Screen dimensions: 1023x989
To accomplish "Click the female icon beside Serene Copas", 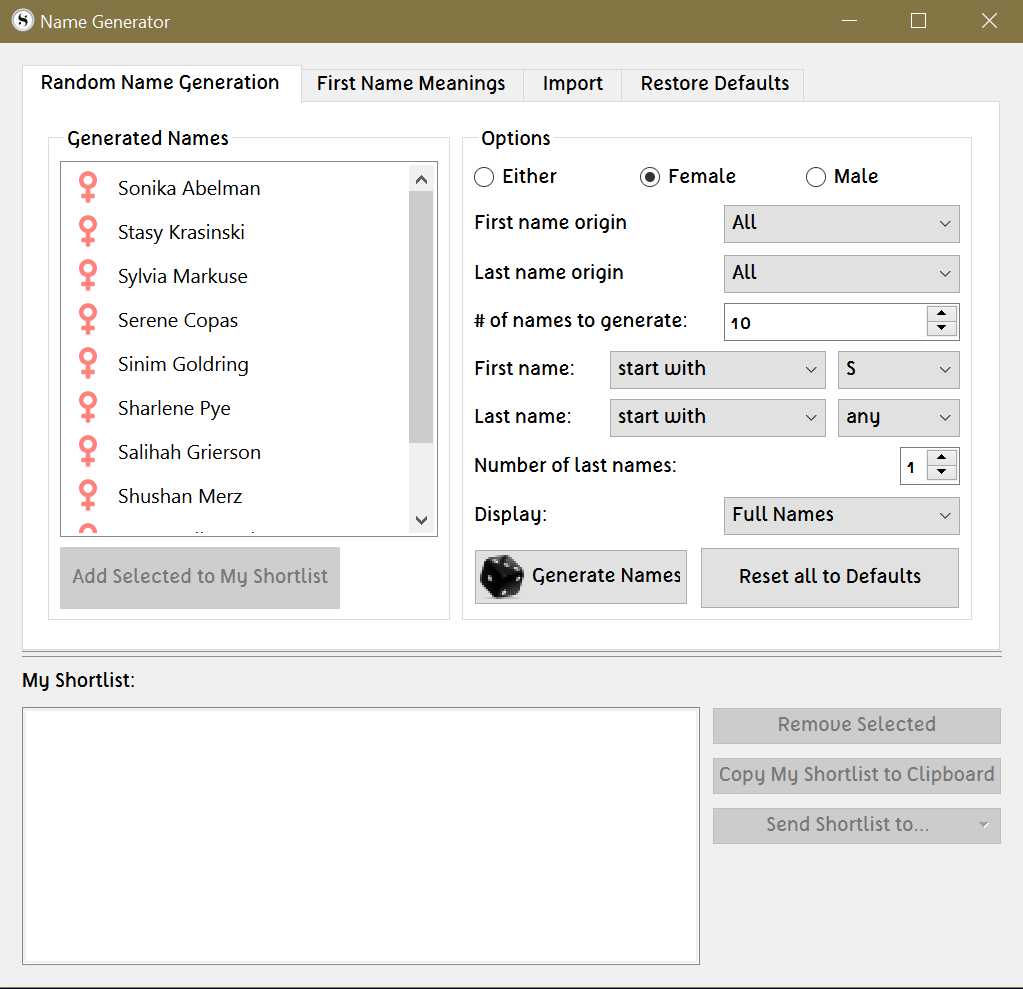I will tap(88, 320).
